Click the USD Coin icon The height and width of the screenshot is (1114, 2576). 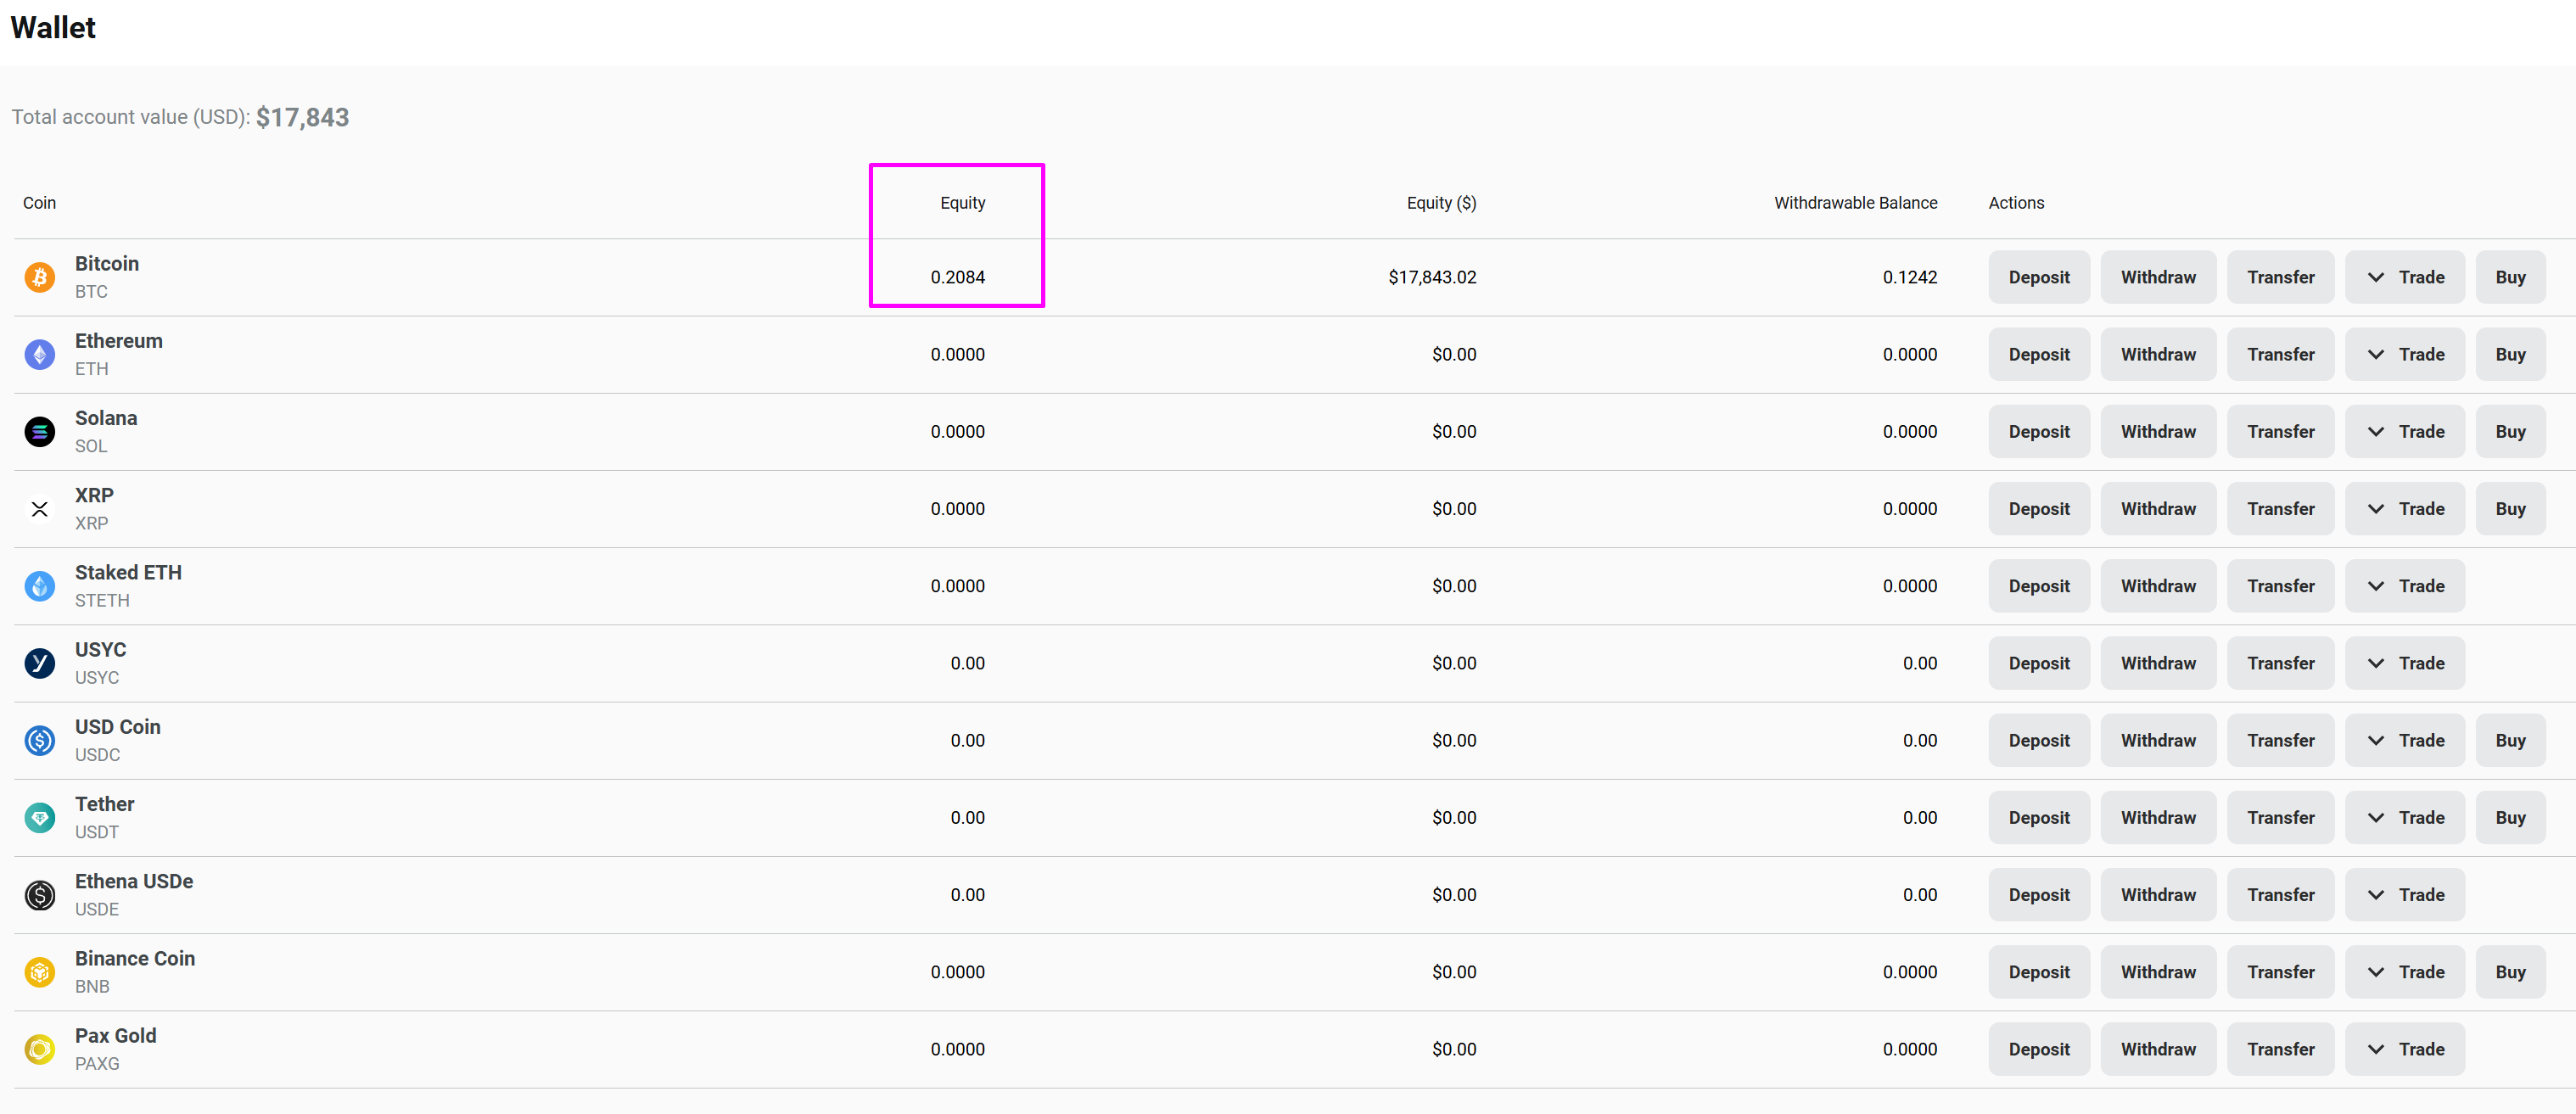pos(40,740)
